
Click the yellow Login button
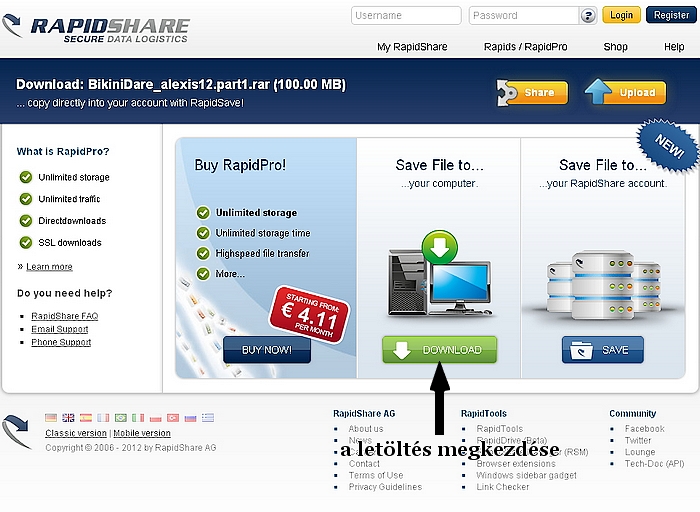coord(621,15)
